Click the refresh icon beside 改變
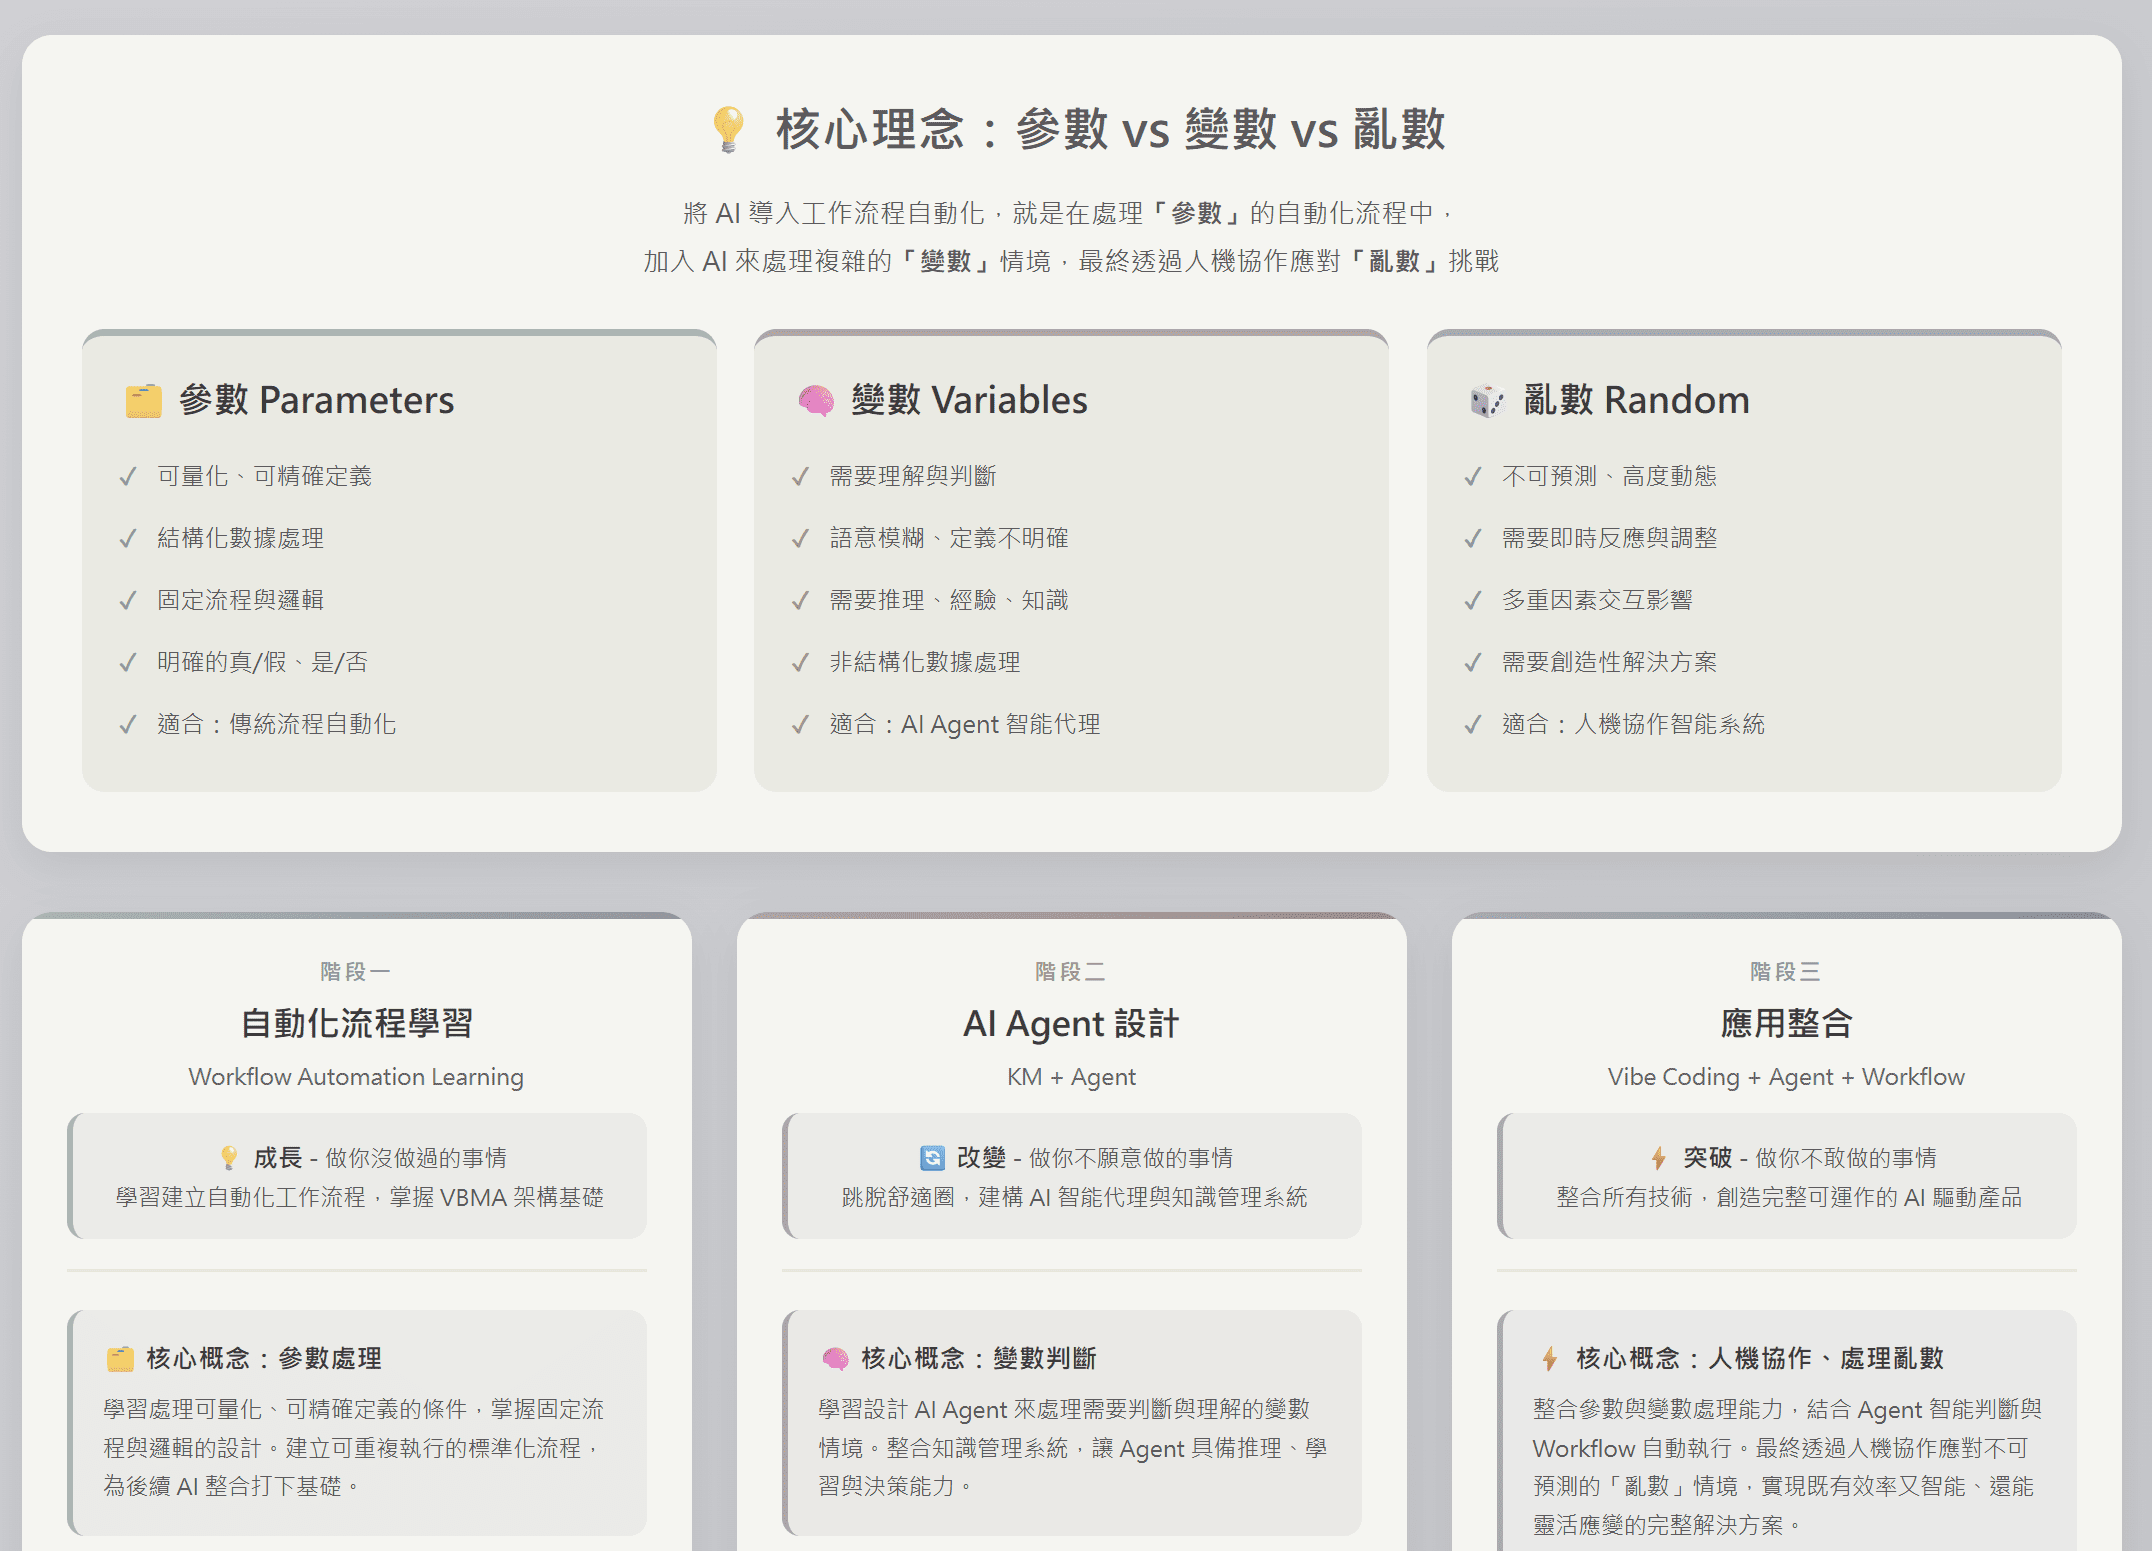This screenshot has width=2152, height=1551. (x=932, y=1158)
